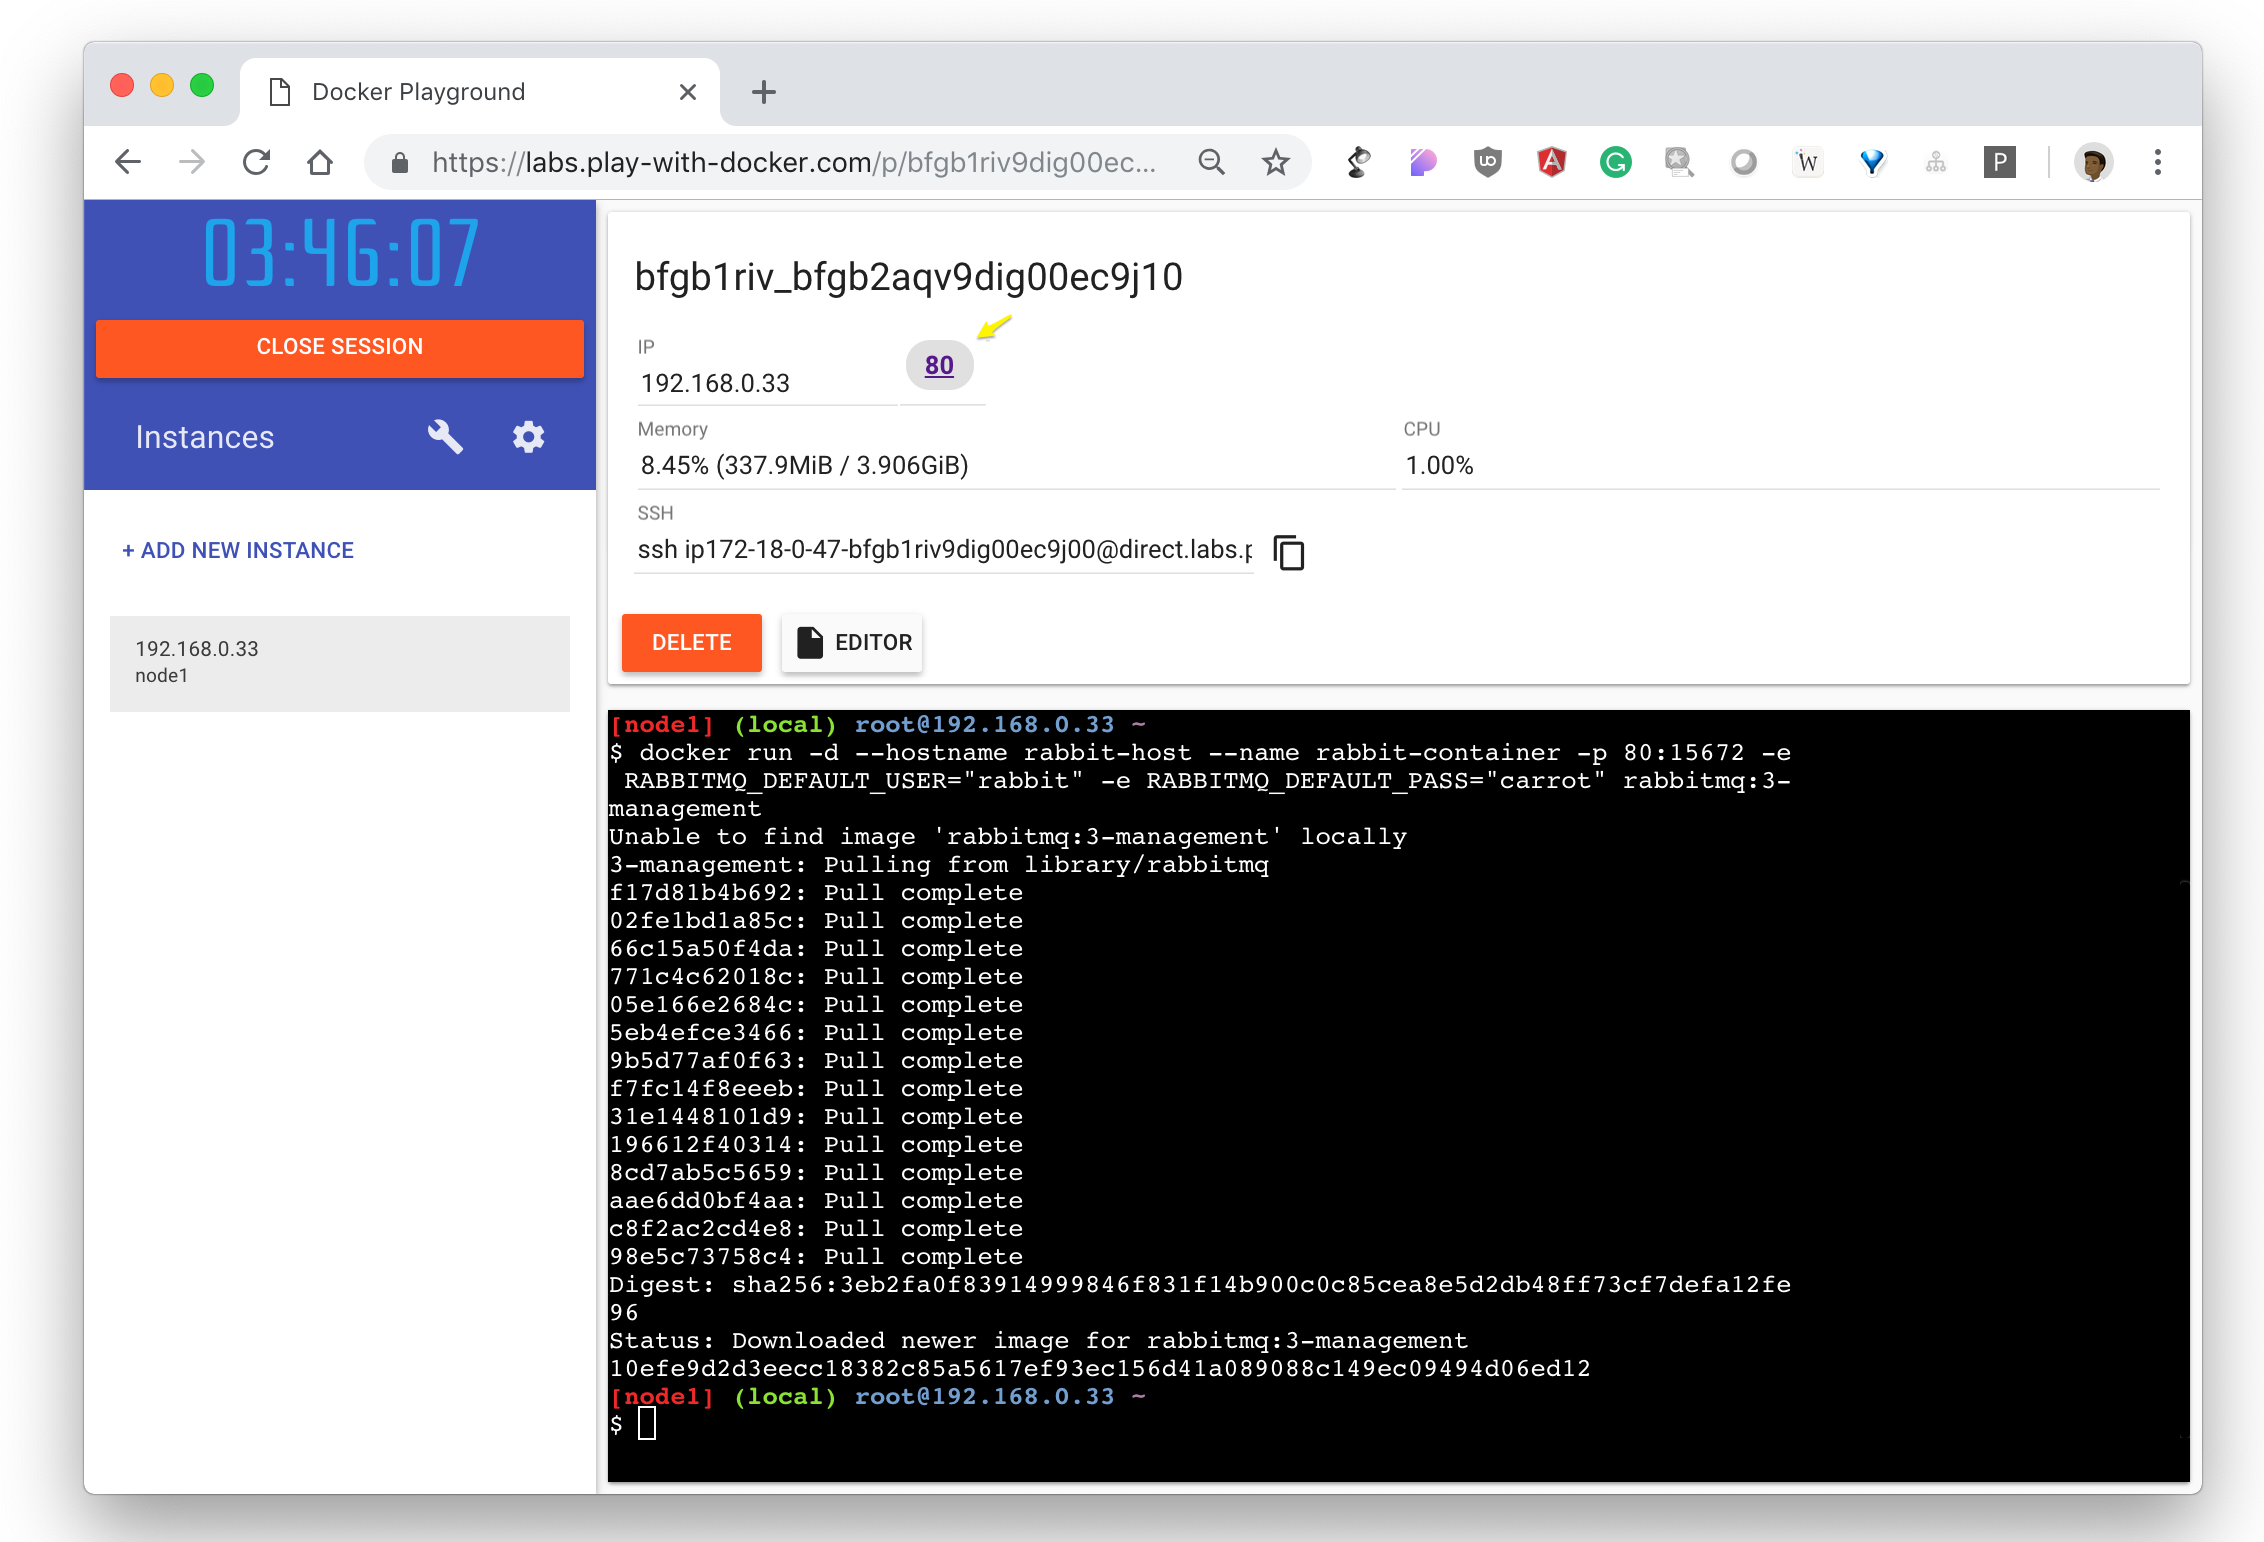Click the '196612f40314: Pull complete' line
This screenshot has height=1542, width=2264.
(x=816, y=1145)
